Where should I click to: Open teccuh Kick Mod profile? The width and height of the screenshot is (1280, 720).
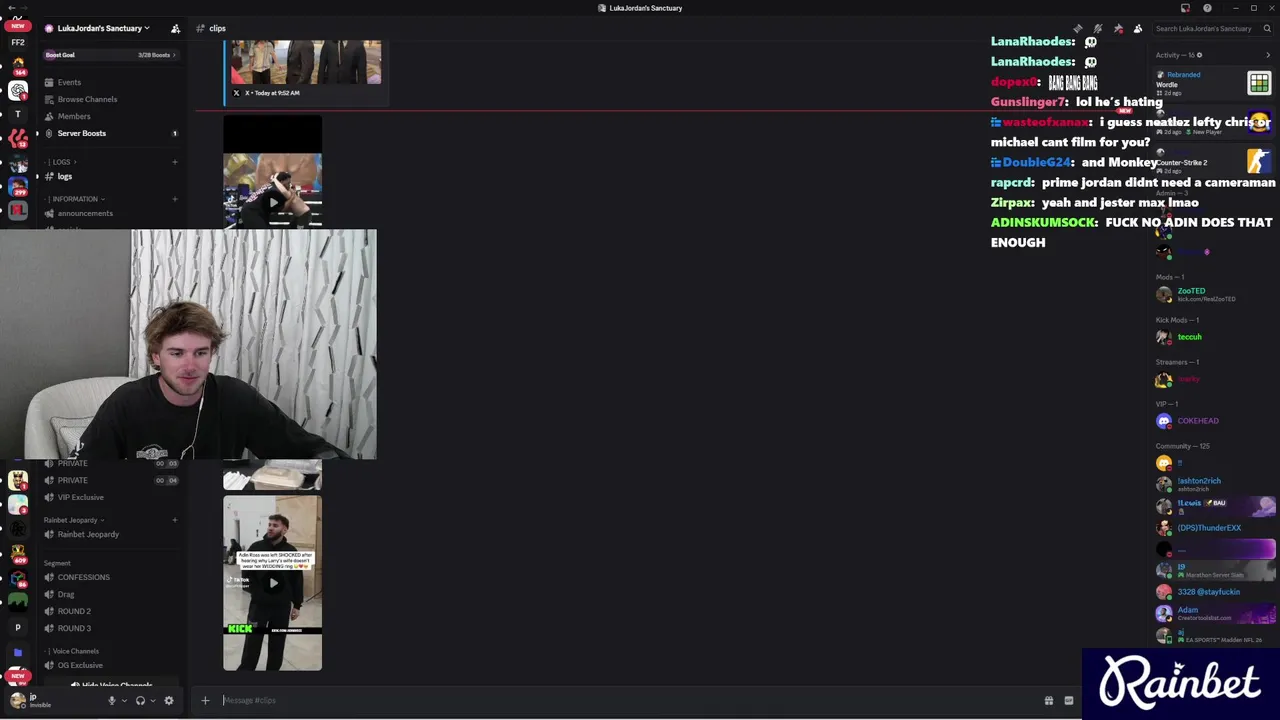tap(1213, 337)
